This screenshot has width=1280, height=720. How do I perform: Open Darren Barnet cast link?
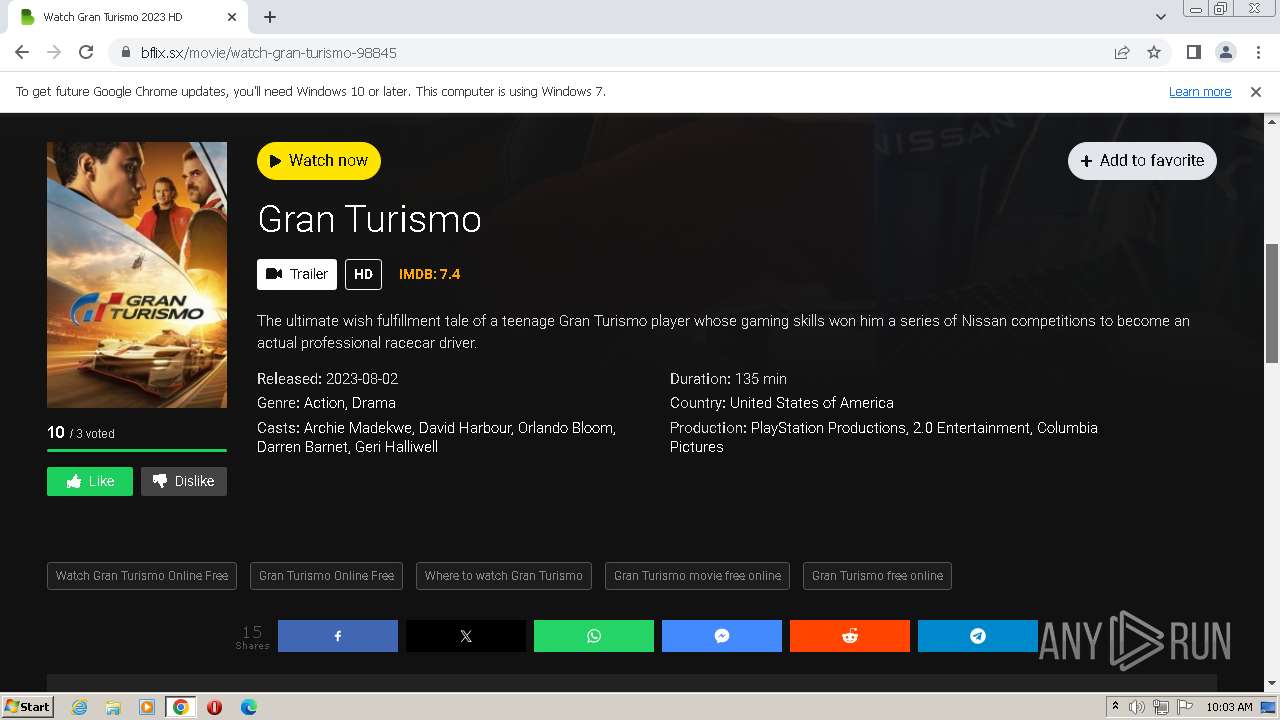tap(301, 447)
